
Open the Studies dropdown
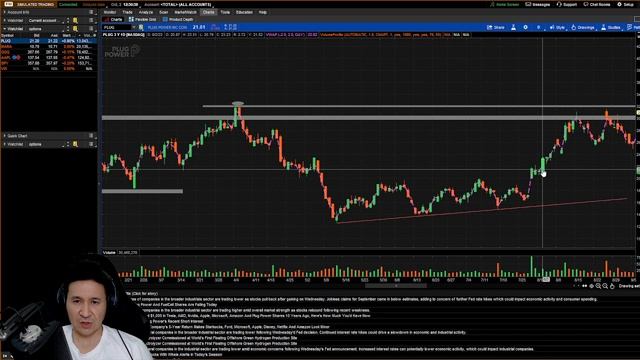[x=611, y=27]
